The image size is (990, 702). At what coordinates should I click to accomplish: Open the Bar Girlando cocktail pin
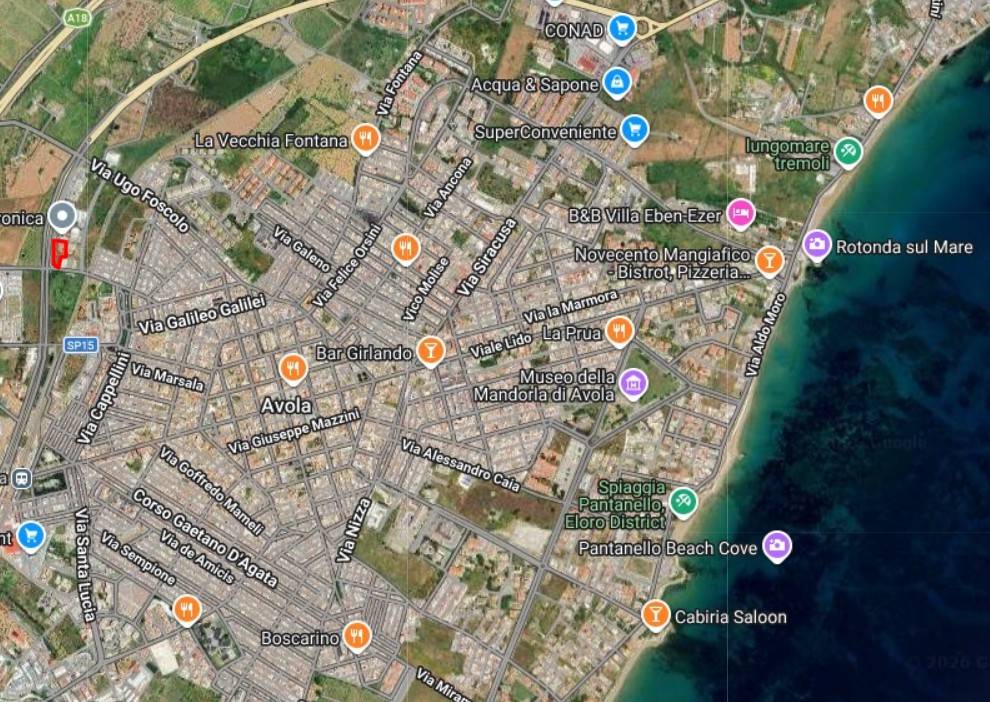pos(431,351)
